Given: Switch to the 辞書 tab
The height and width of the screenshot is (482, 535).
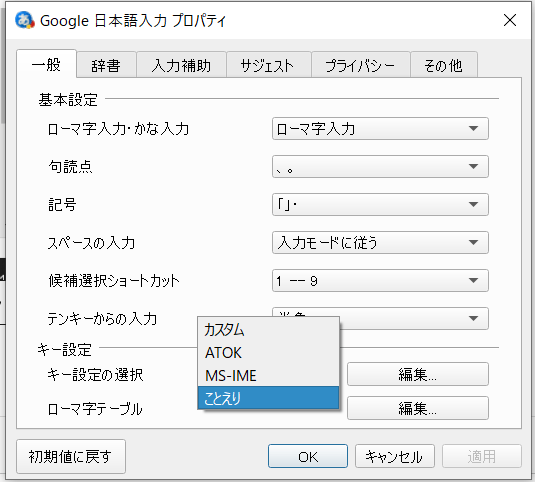Looking at the screenshot, I should coord(106,65).
